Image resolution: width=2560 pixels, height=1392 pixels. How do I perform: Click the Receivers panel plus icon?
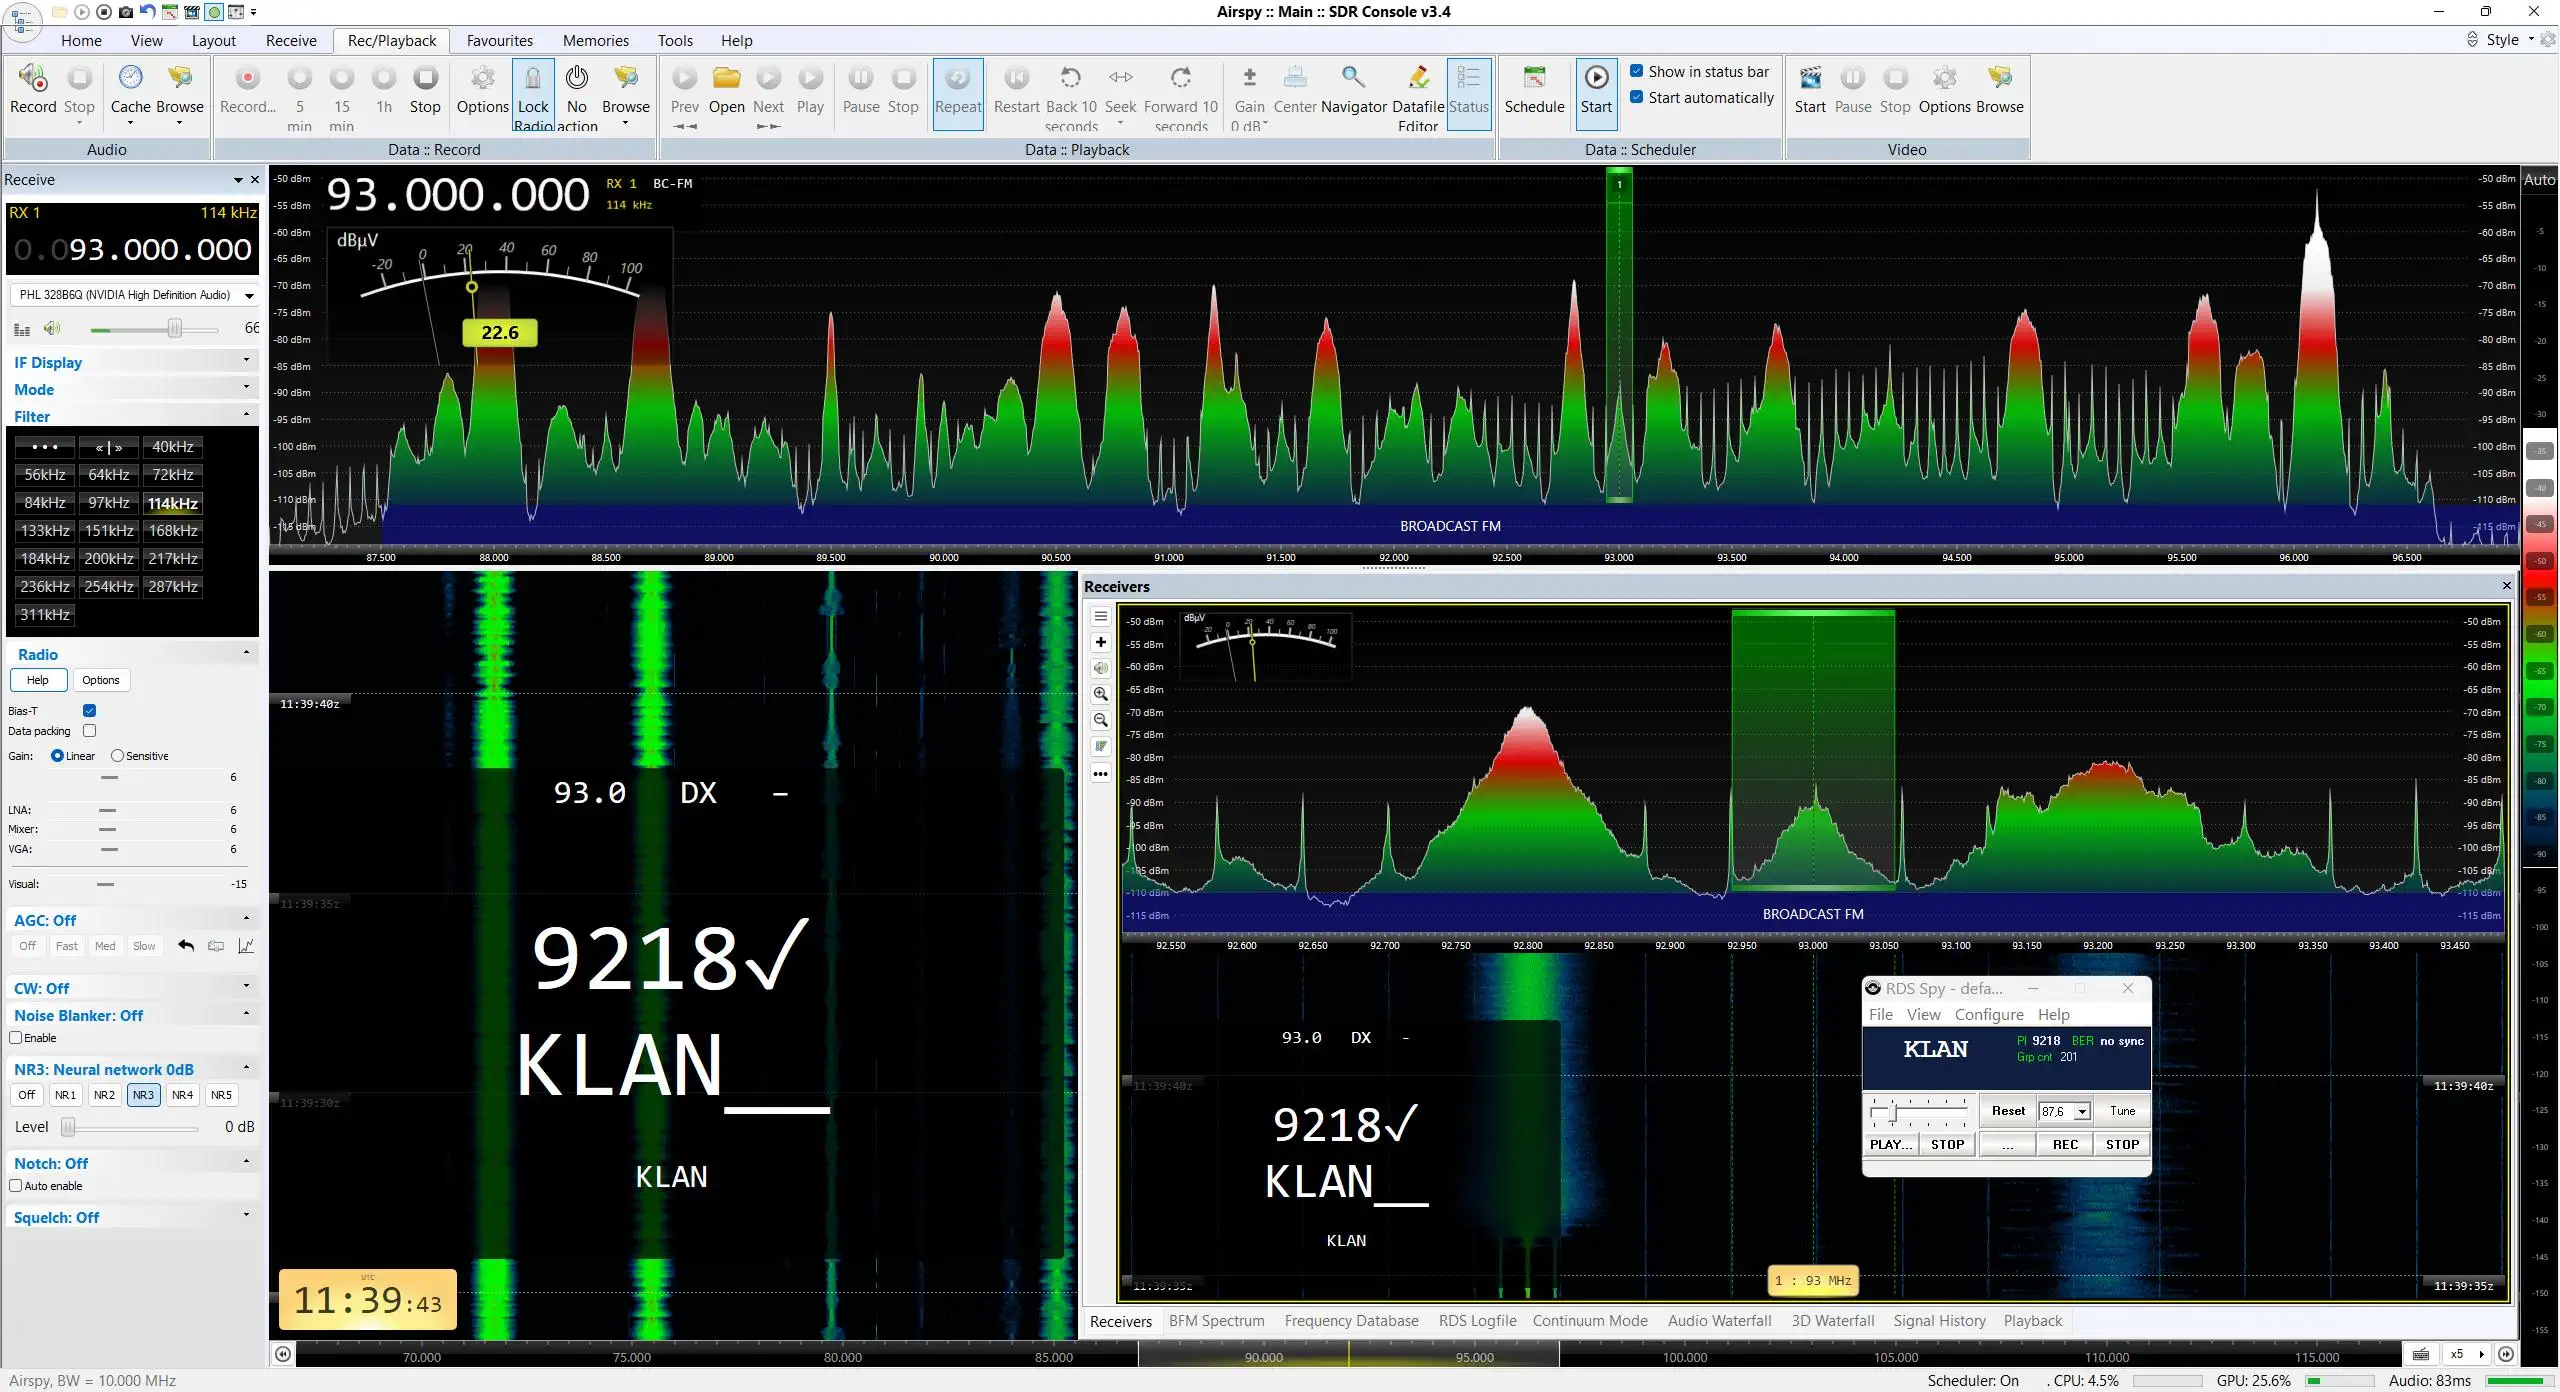tap(1100, 642)
